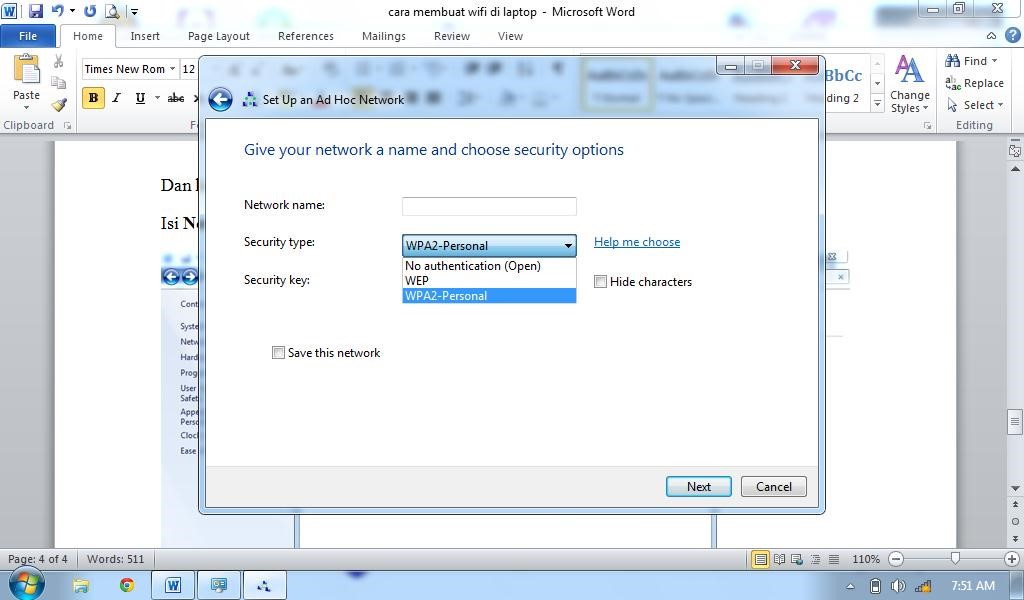Open Google Chrome from taskbar
The width and height of the screenshot is (1024, 600).
(x=127, y=585)
